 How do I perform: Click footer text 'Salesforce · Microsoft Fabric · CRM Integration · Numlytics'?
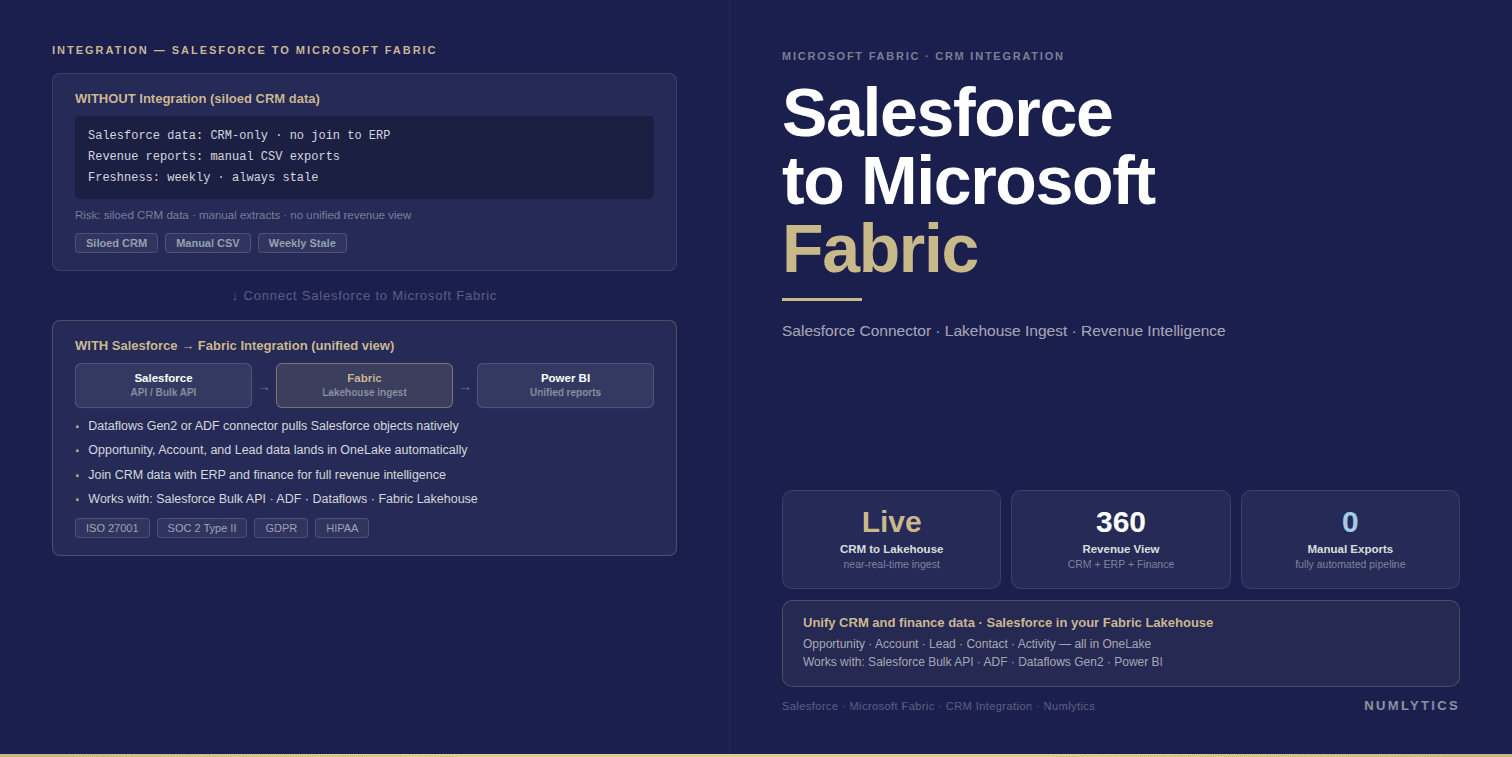tap(938, 706)
